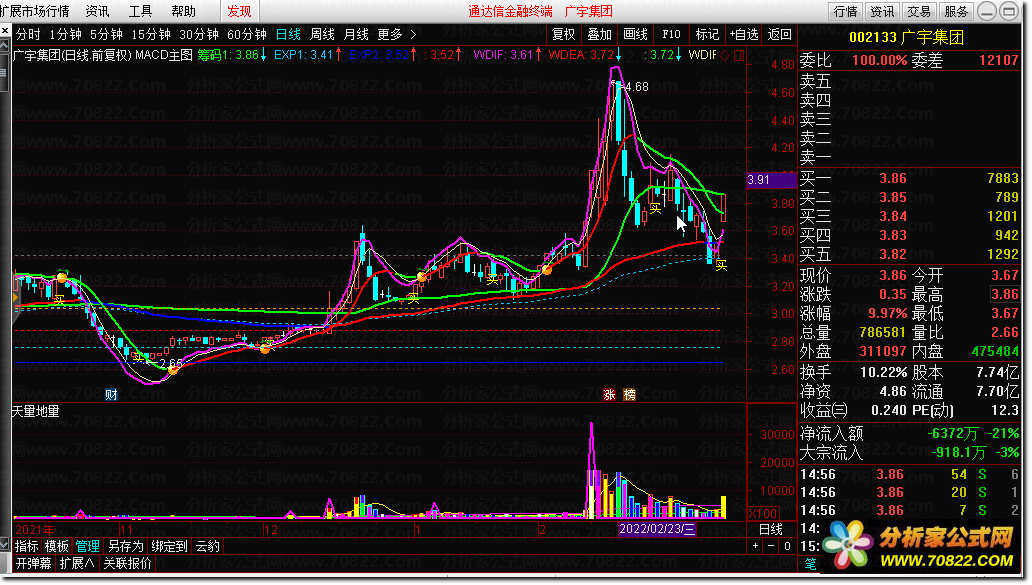The height and width of the screenshot is (585, 1032).
Task: Switch to the 60分钟 period
Action: 246,34
